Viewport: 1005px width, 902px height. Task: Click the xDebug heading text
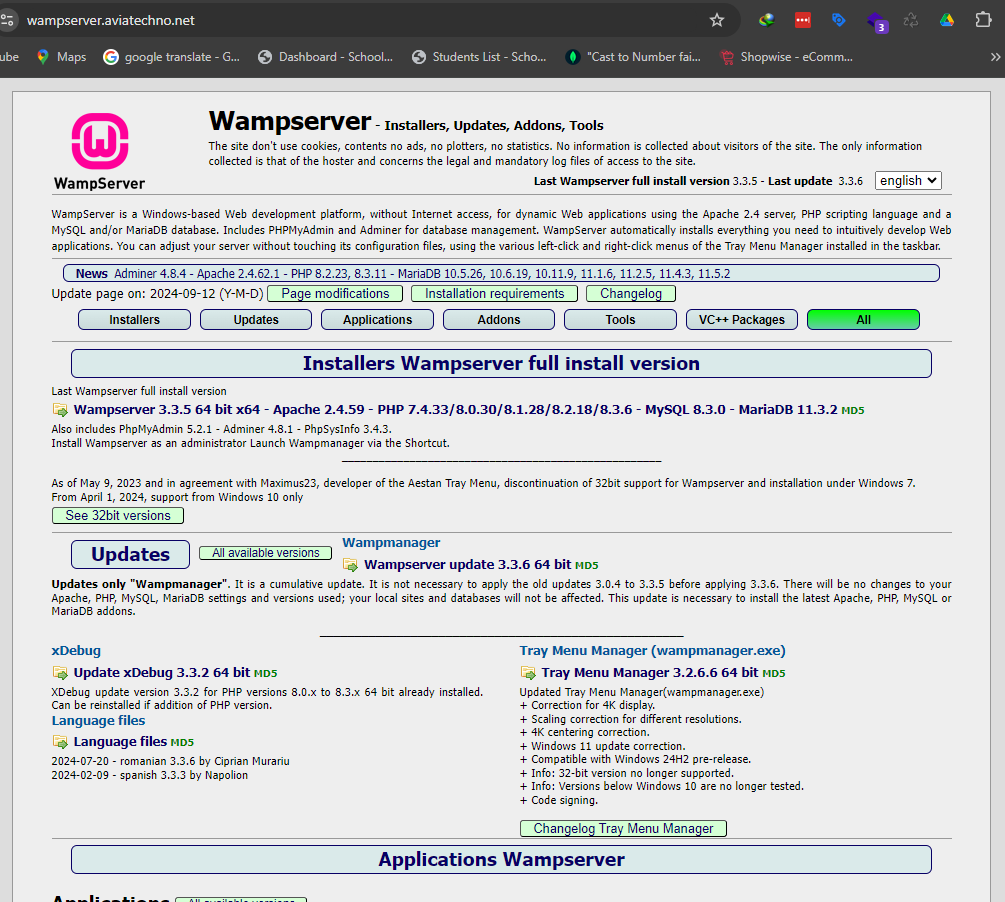76,651
